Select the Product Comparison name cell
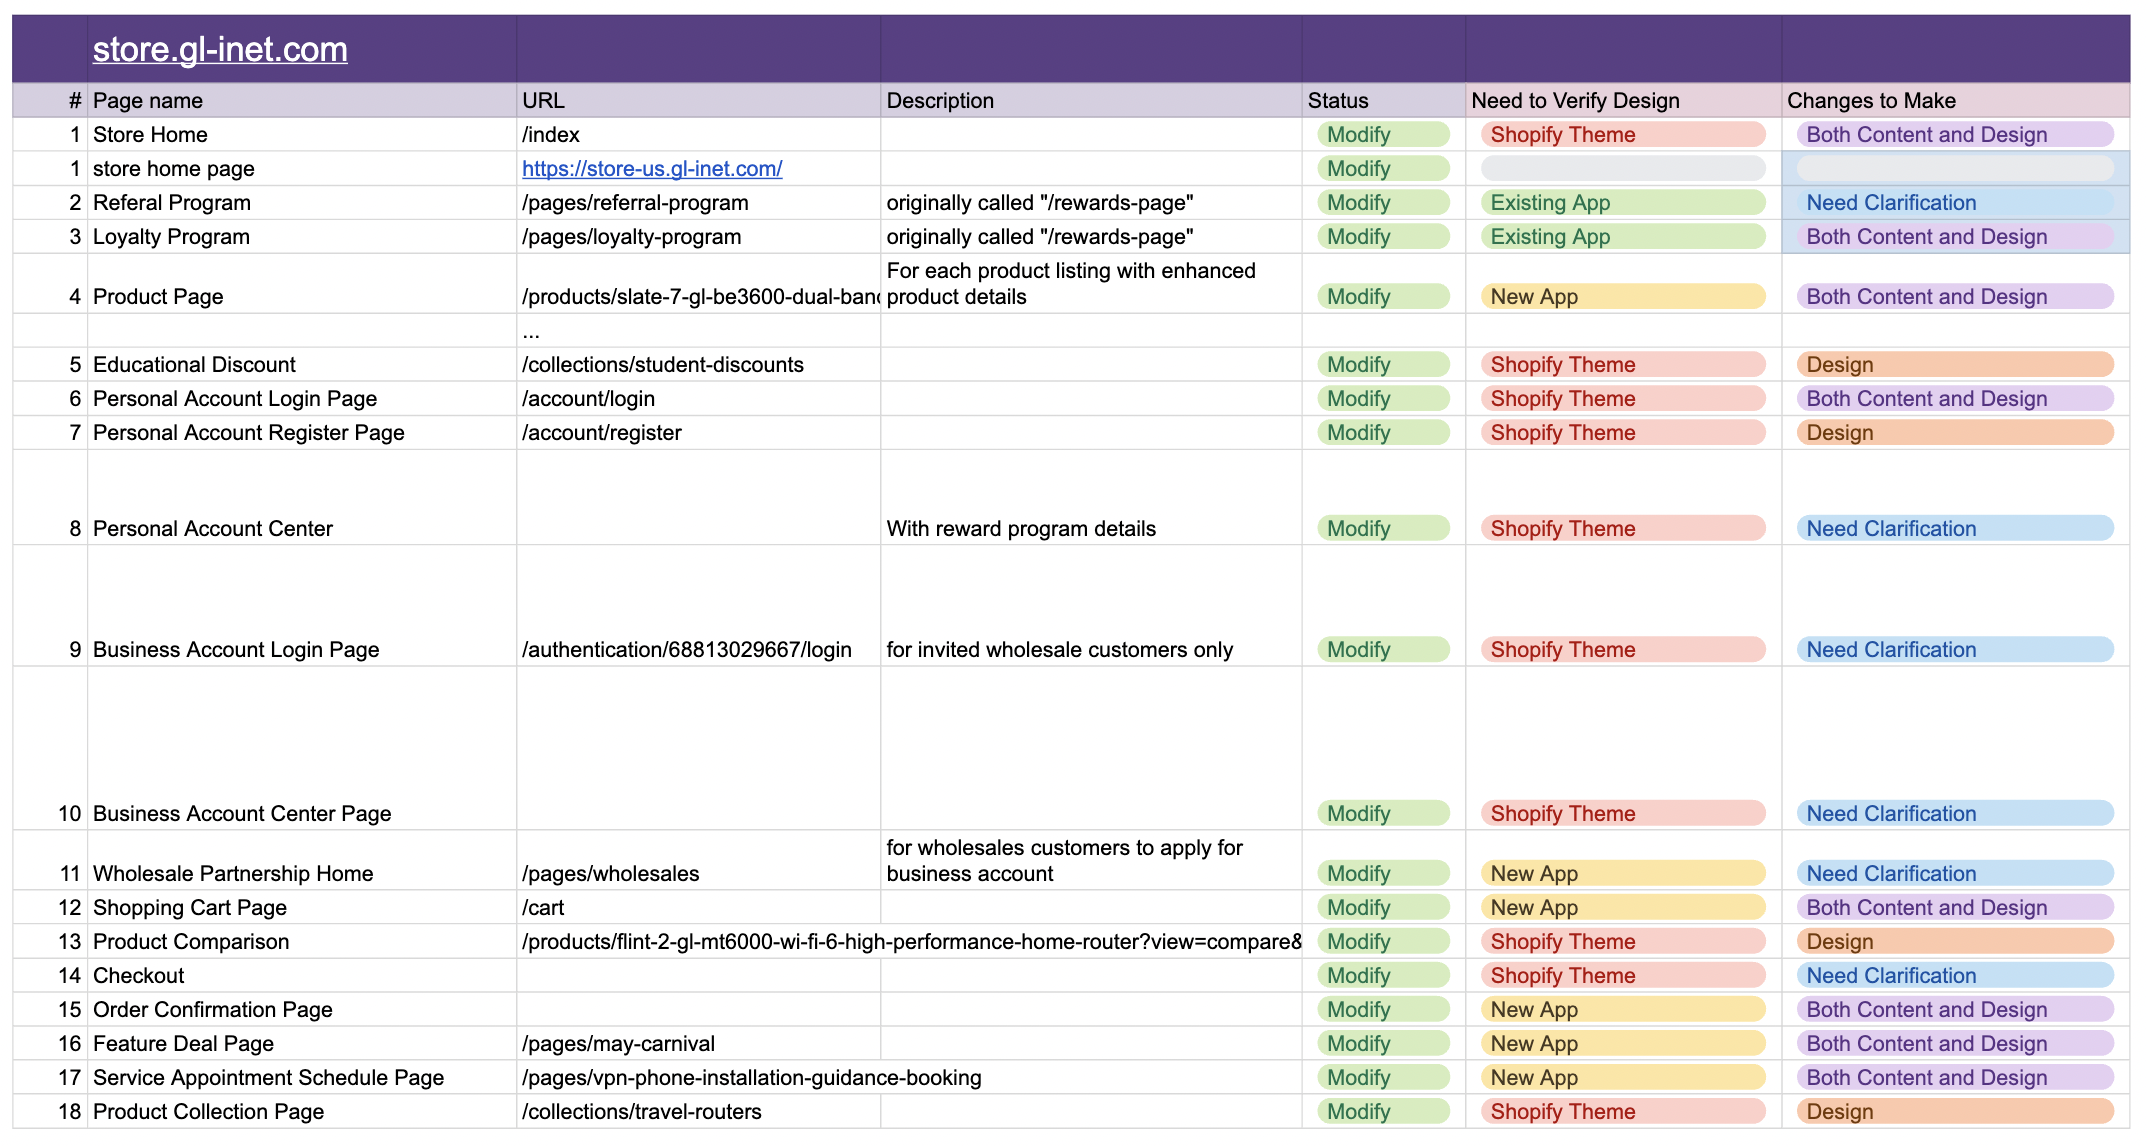The width and height of the screenshot is (2146, 1146). [302, 942]
